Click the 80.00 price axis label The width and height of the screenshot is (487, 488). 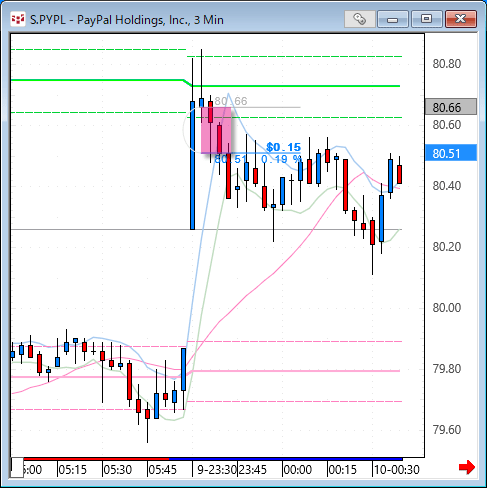click(447, 307)
